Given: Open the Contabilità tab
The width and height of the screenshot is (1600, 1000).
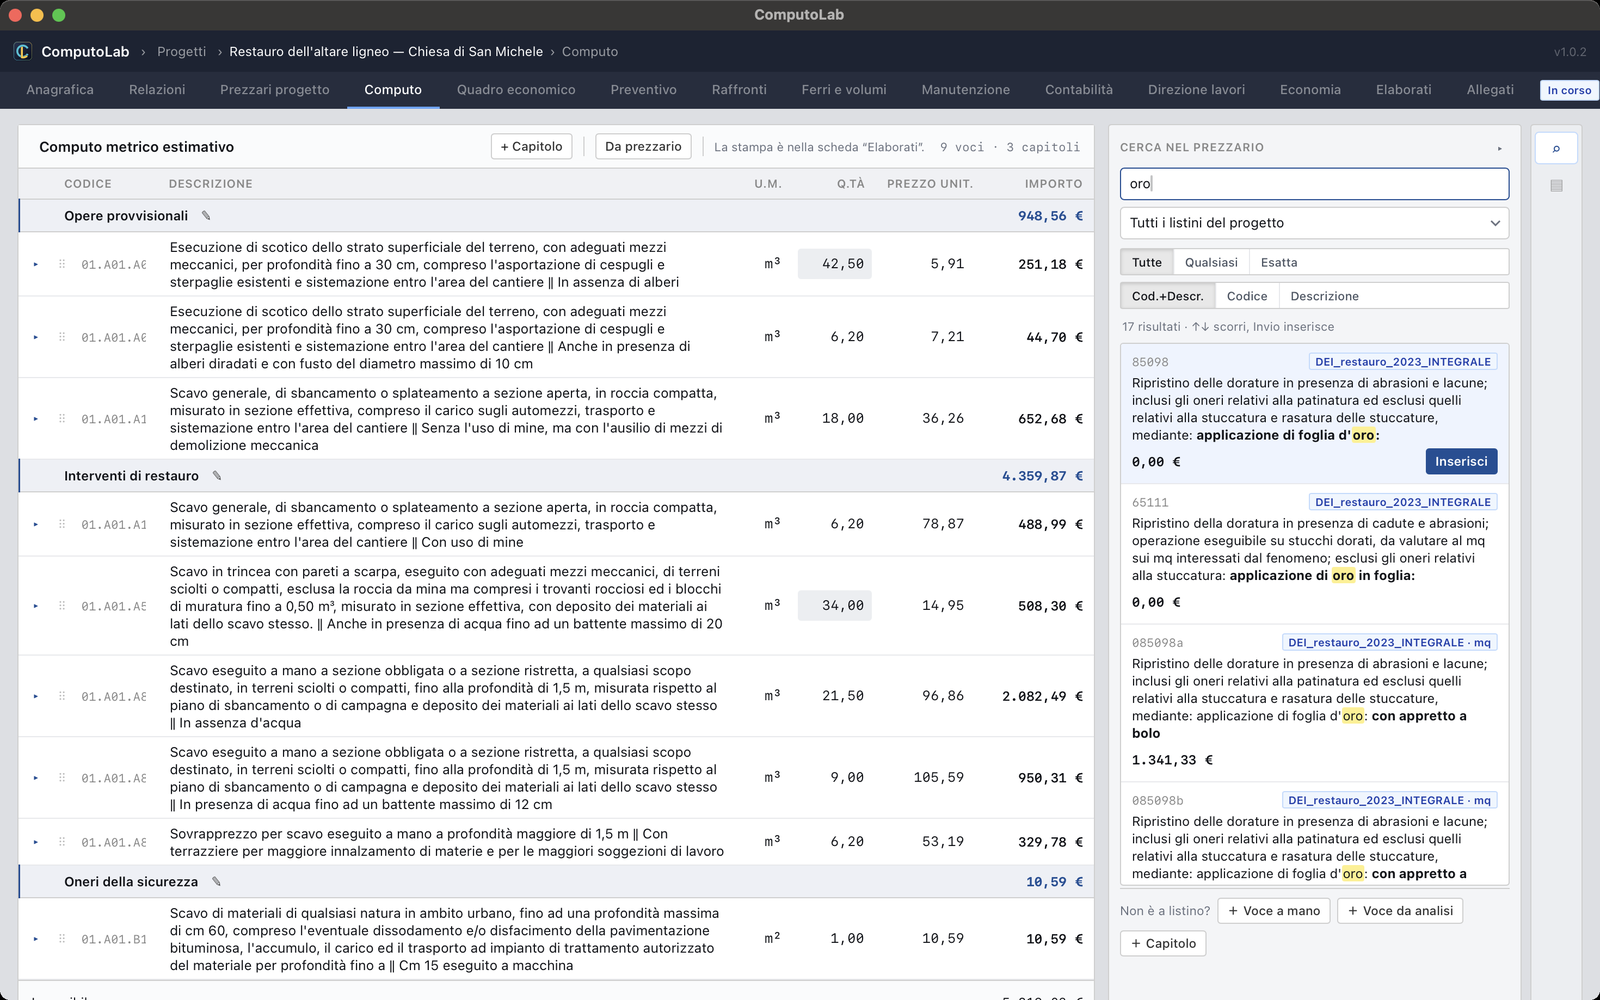Looking at the screenshot, I should click(1079, 90).
